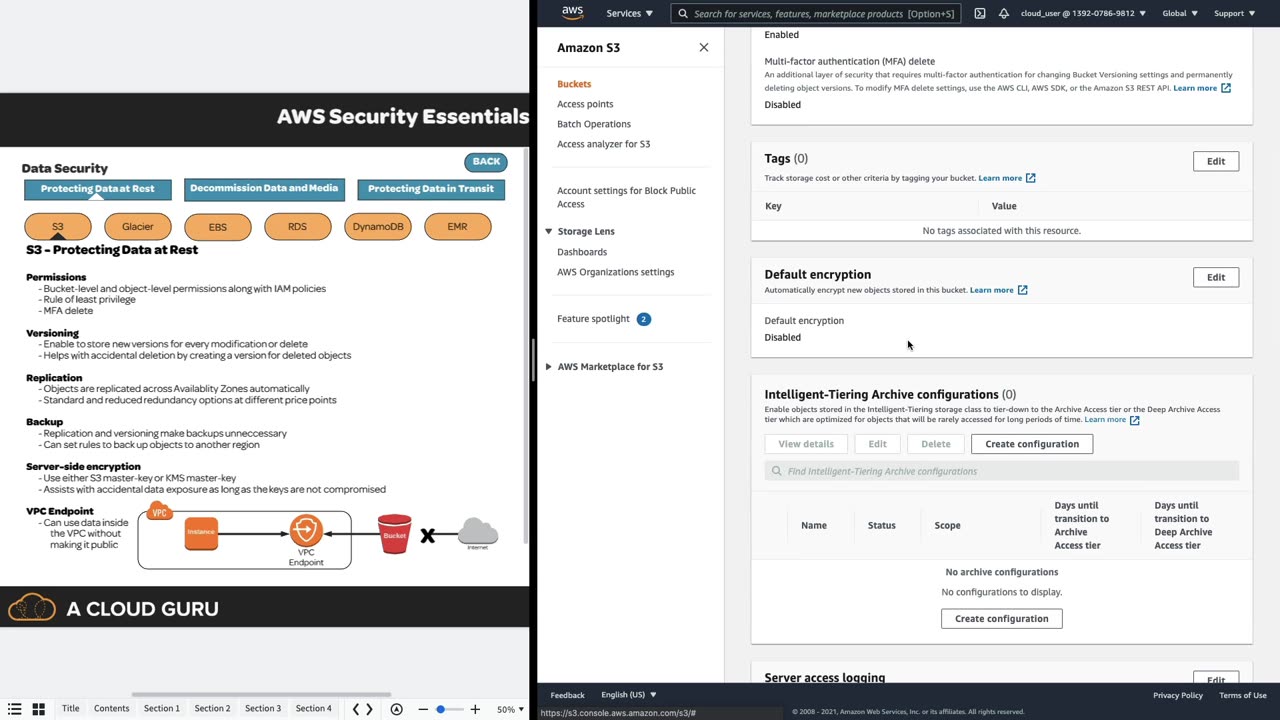
Task: Open the notifications bell
Action: click(1004, 13)
